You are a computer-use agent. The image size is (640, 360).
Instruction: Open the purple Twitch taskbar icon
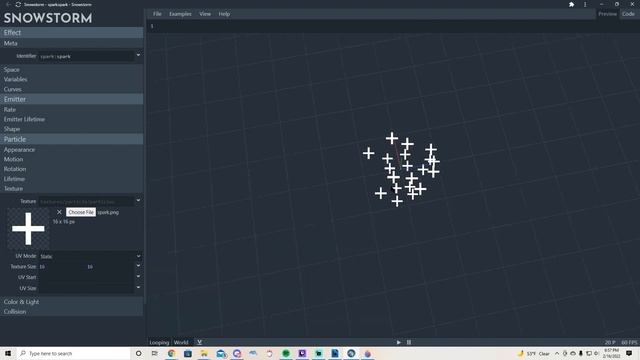point(302,353)
